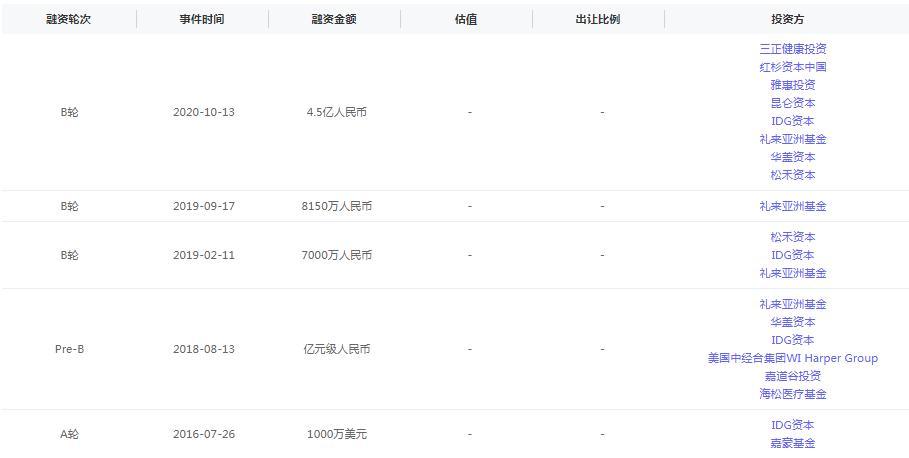Viewport: 909px width, 458px height.
Task: Open the 雅惠投资 investor page
Action: click(792, 84)
